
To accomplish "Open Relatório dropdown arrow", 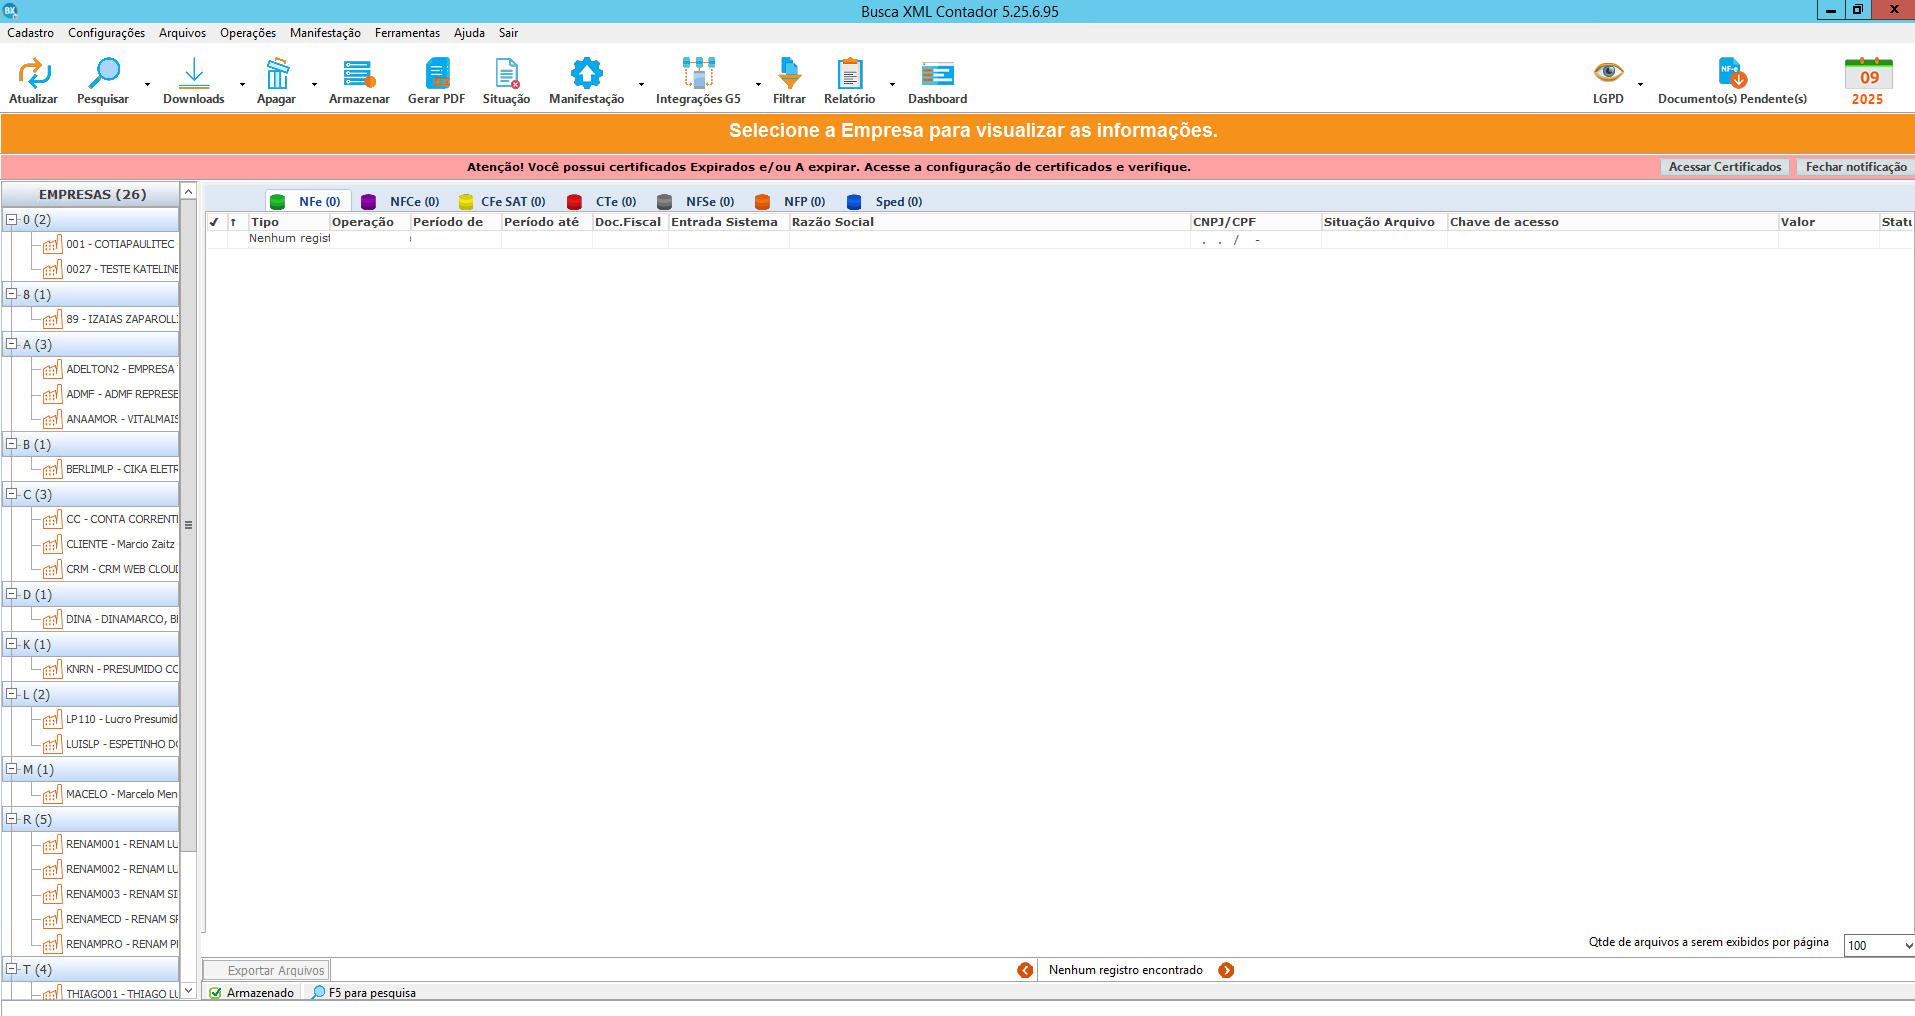I will pyautogui.click(x=893, y=84).
